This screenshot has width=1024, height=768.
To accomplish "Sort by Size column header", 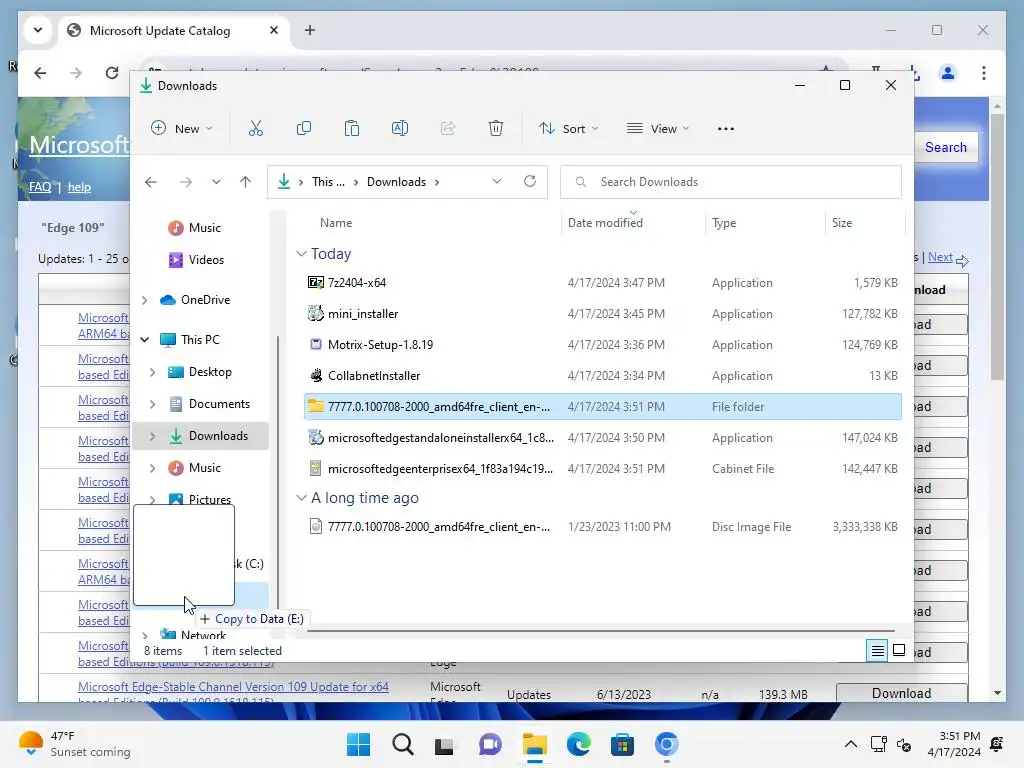I will coord(842,223).
